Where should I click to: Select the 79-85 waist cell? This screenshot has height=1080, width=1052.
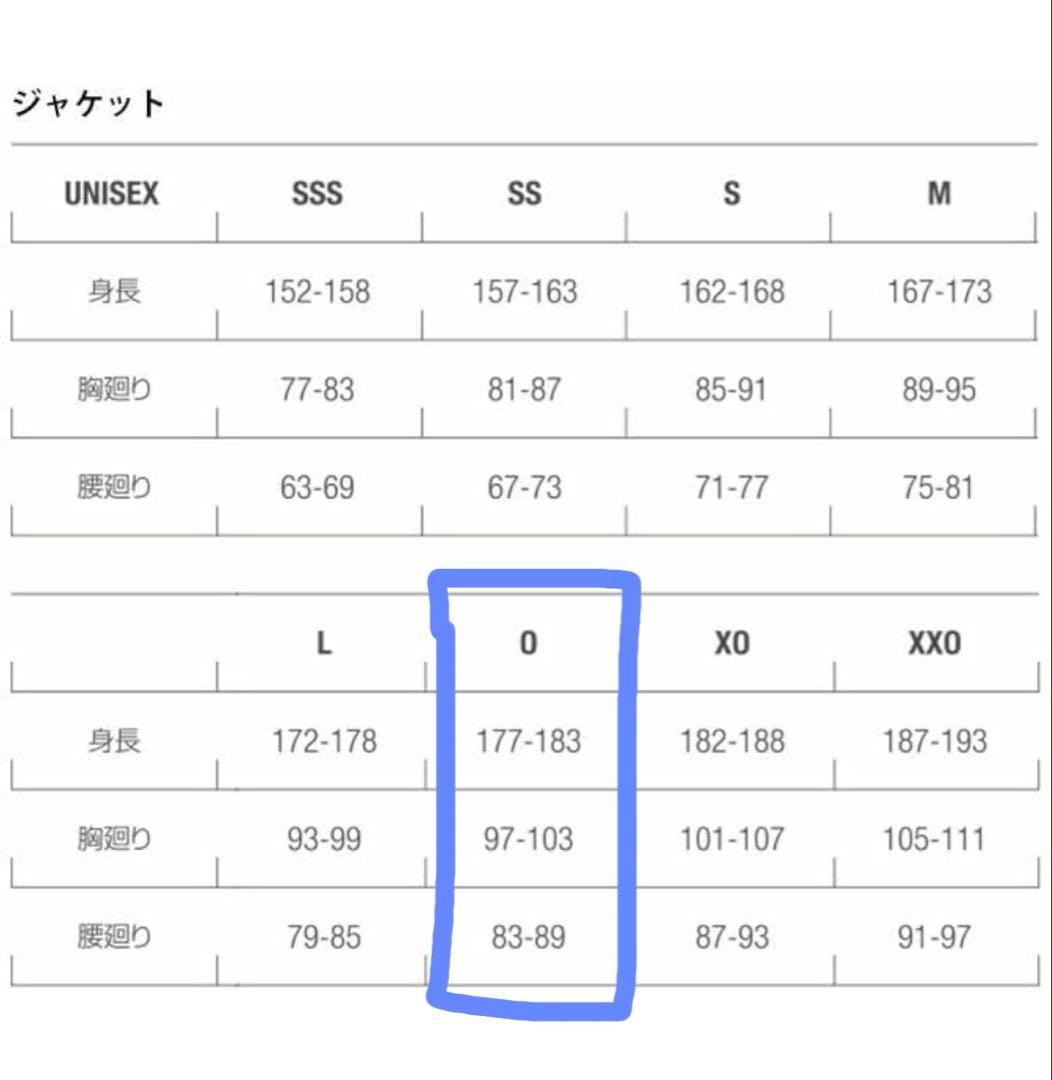[x=322, y=937]
